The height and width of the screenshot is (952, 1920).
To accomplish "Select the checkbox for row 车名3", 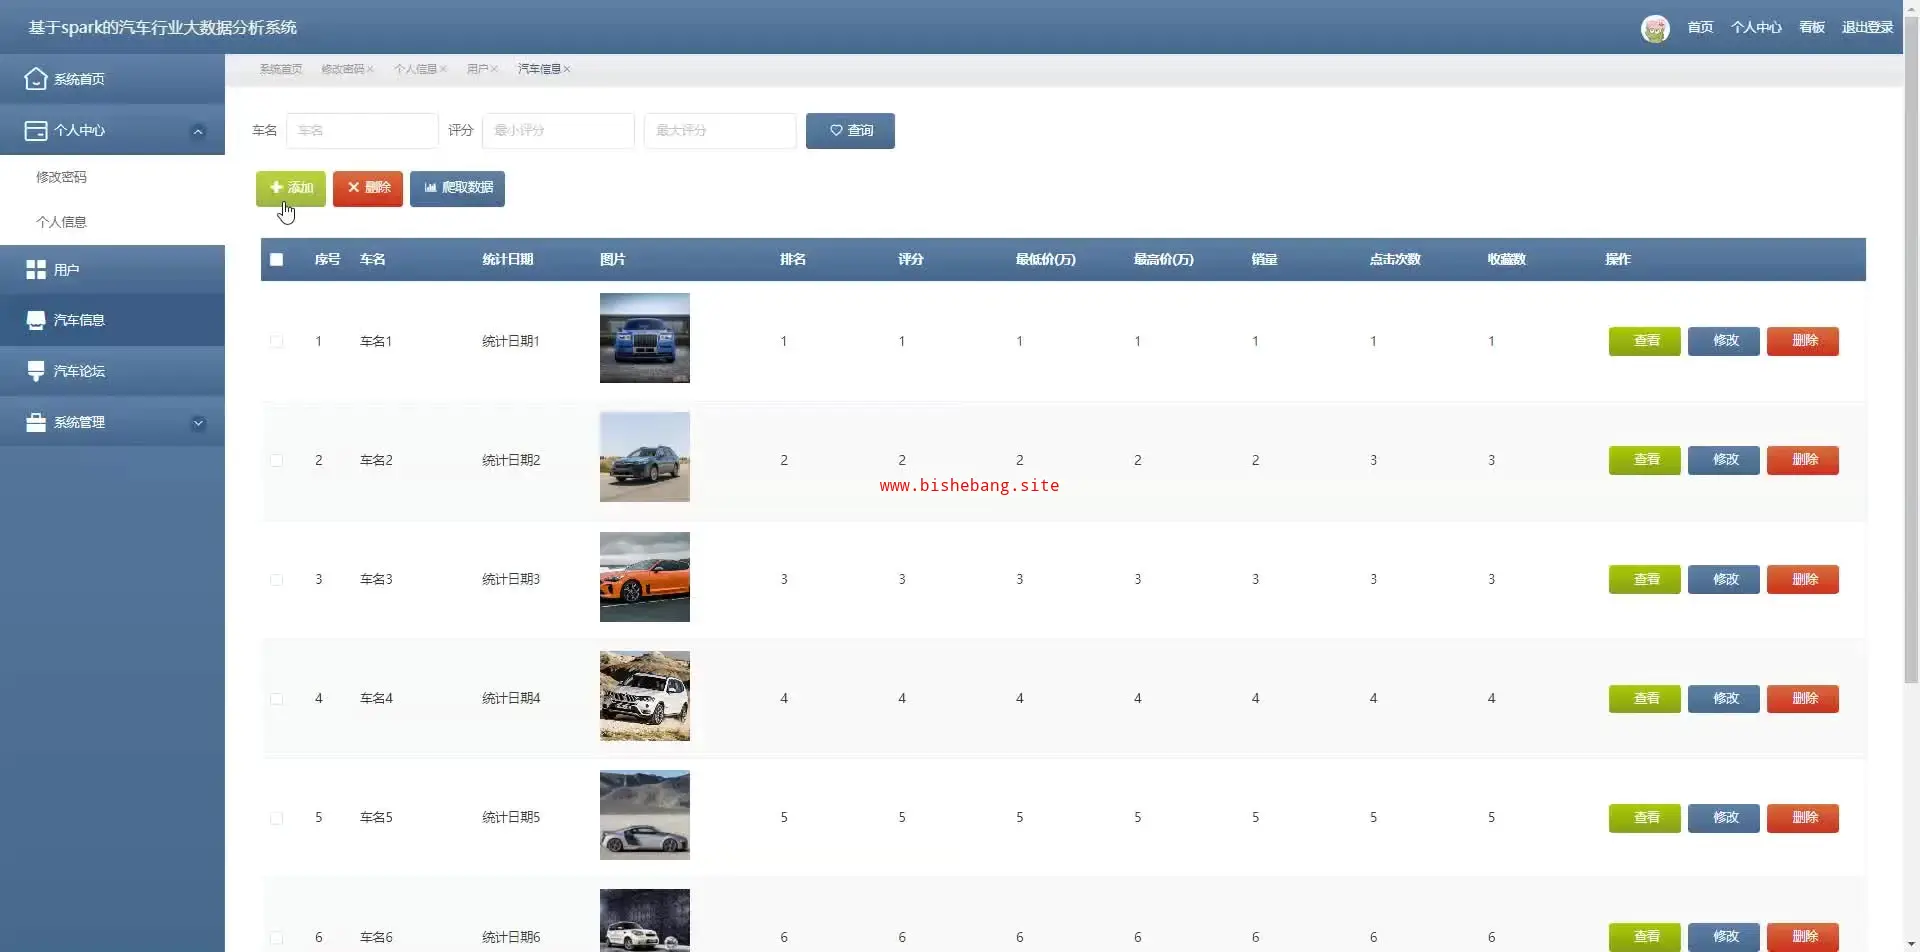I will click(x=277, y=579).
